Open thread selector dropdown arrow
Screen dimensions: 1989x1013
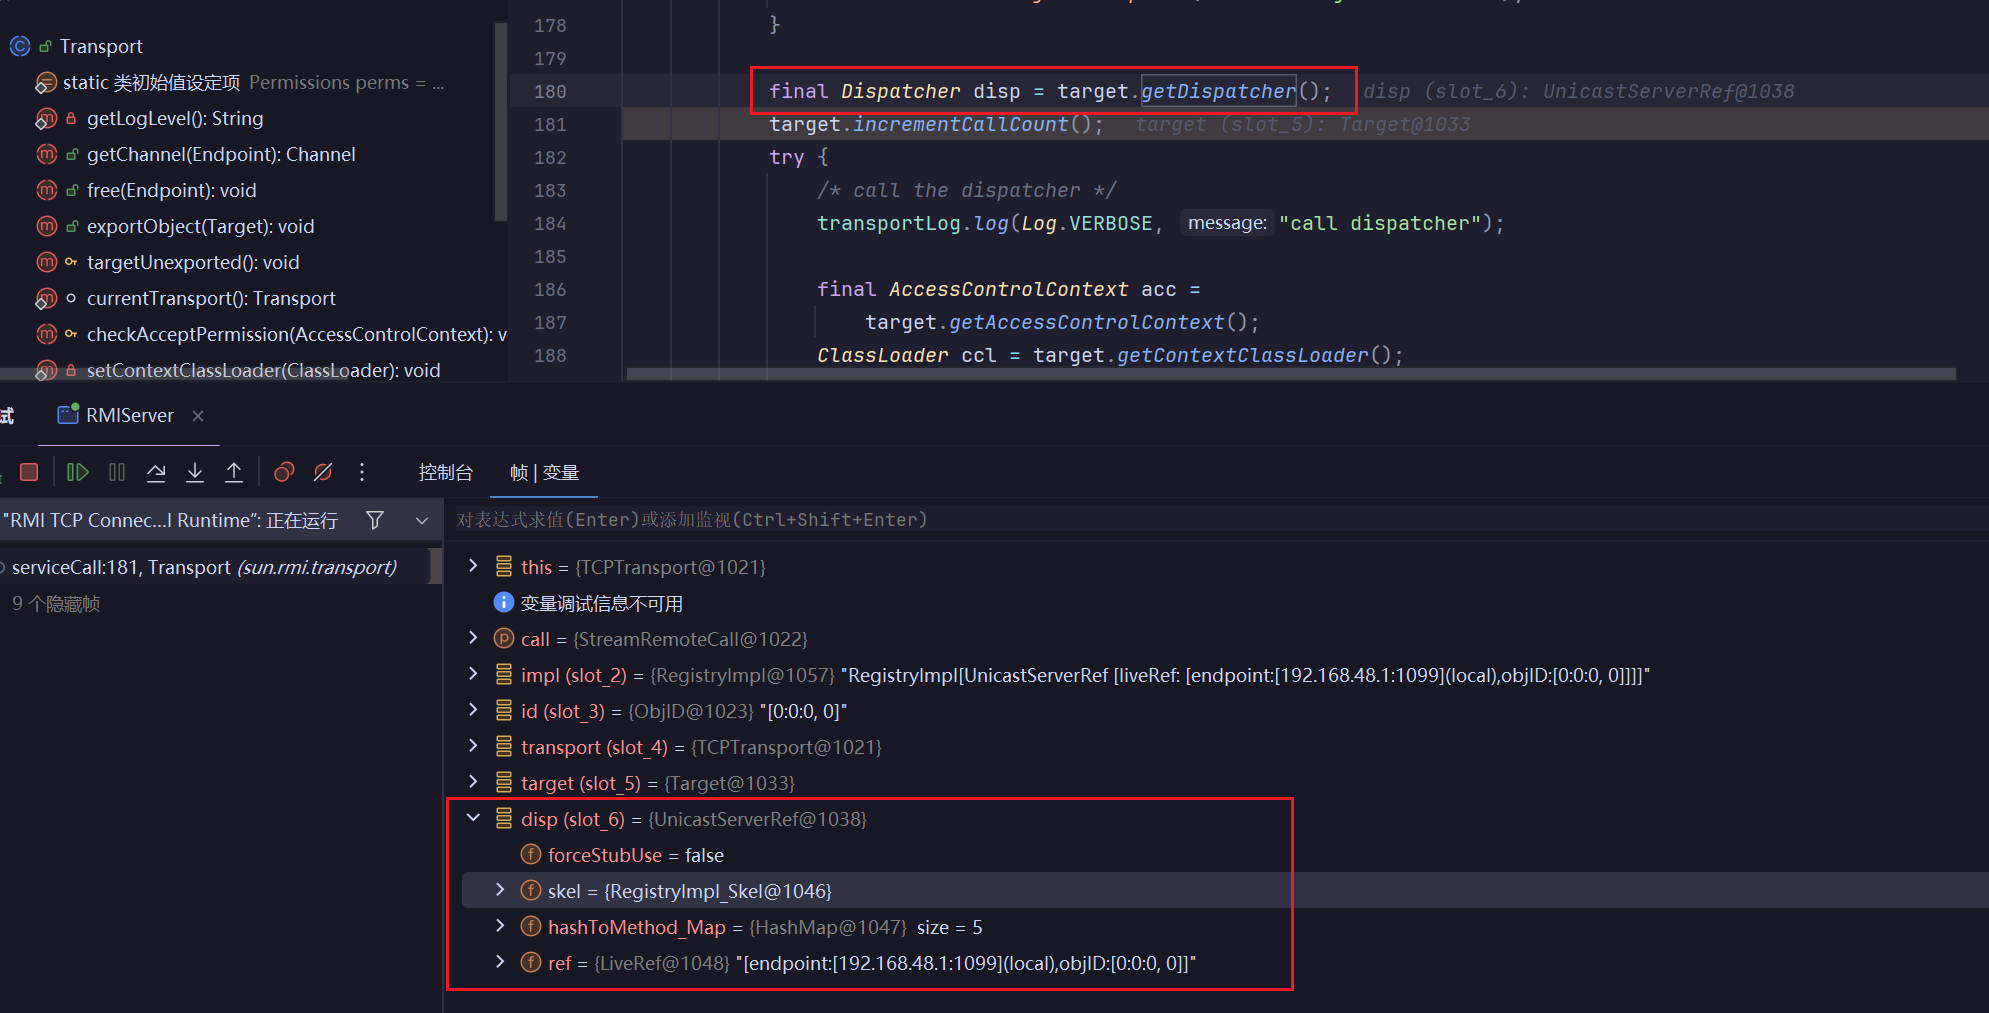[422, 520]
